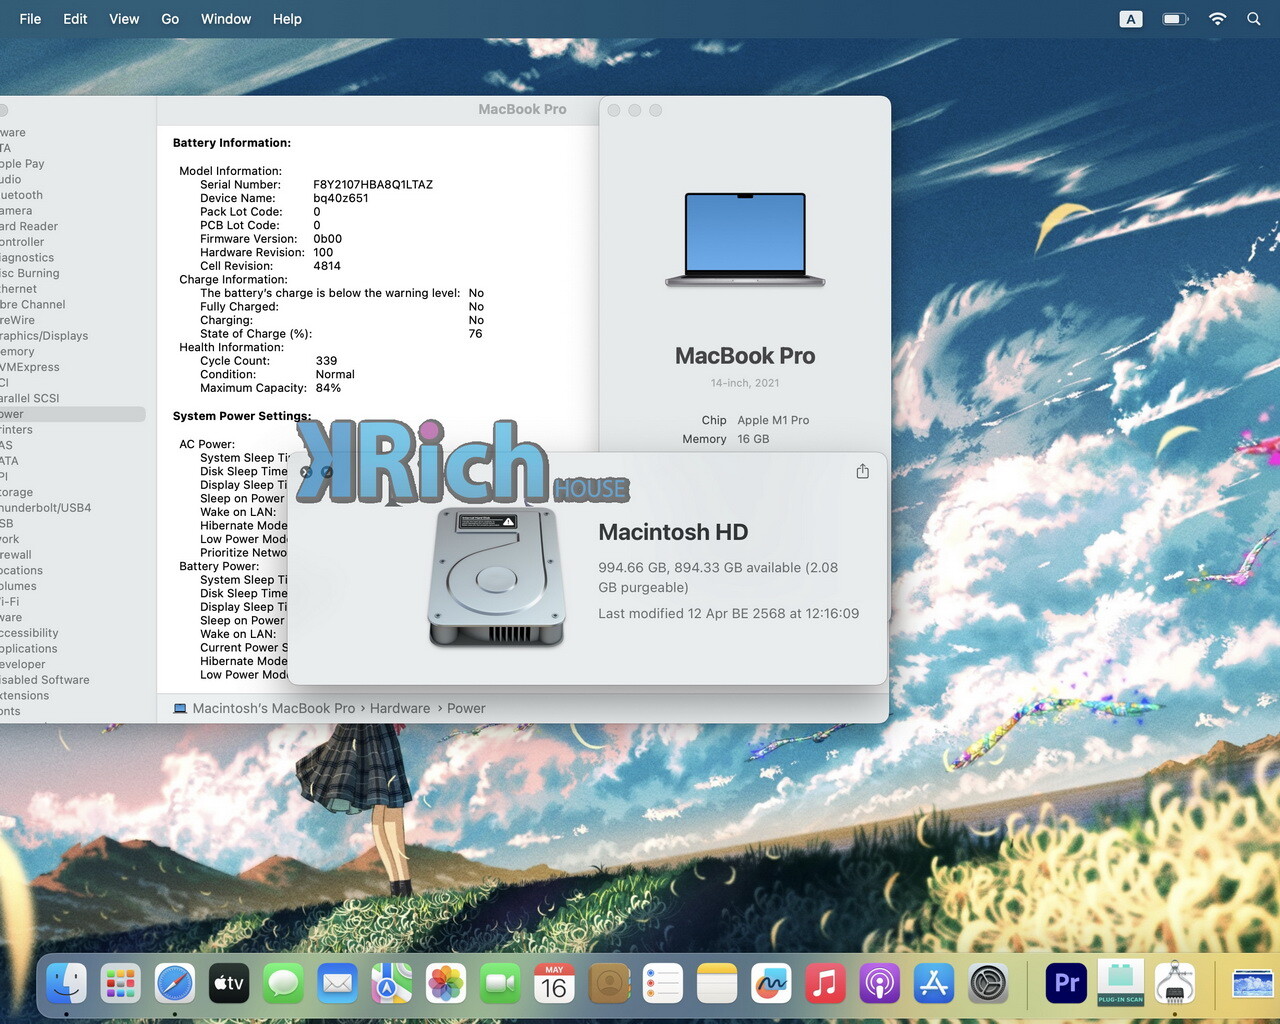This screenshot has width=1280, height=1024.
Task: Click the Macintosh HD title text
Action: click(x=673, y=532)
